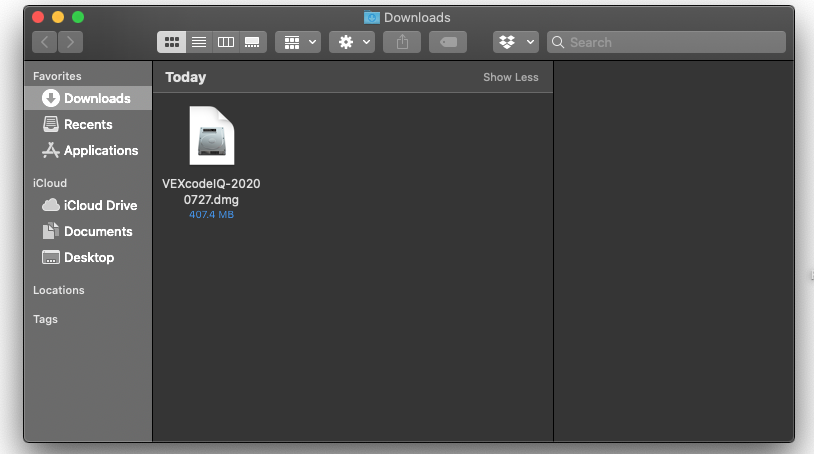Zoom the window with green button
This screenshot has width=814, height=454.
(78, 17)
